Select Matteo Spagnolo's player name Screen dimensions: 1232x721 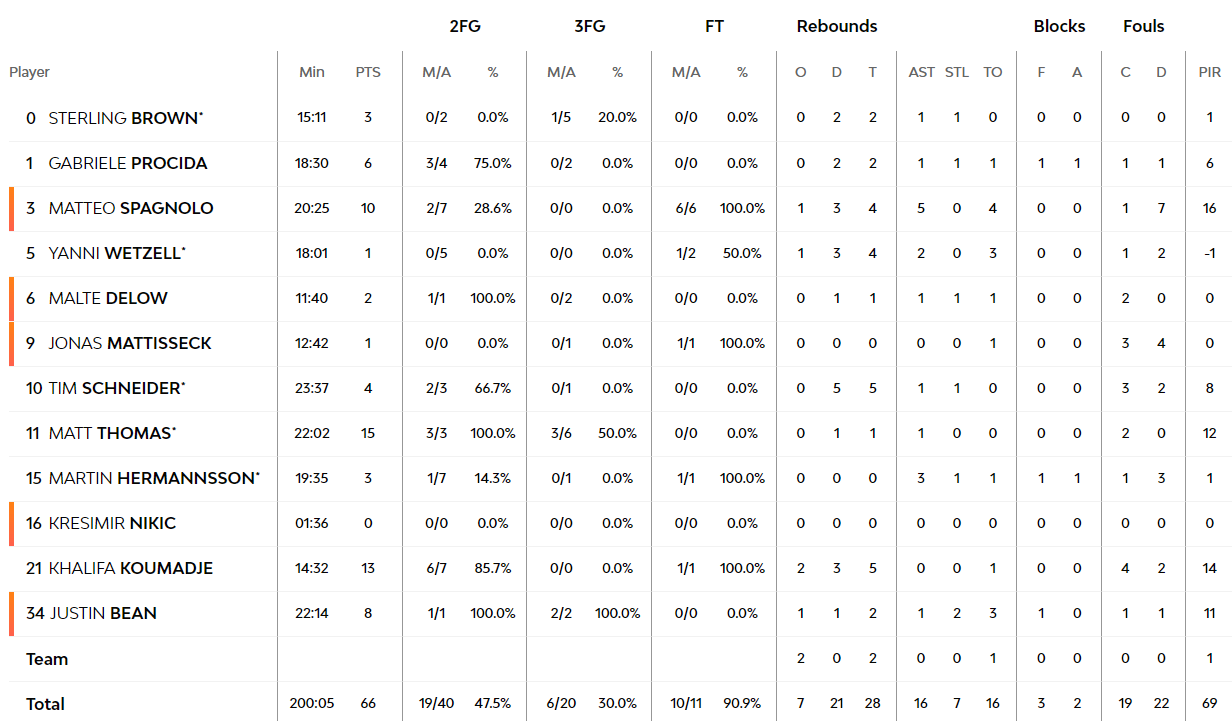point(131,208)
